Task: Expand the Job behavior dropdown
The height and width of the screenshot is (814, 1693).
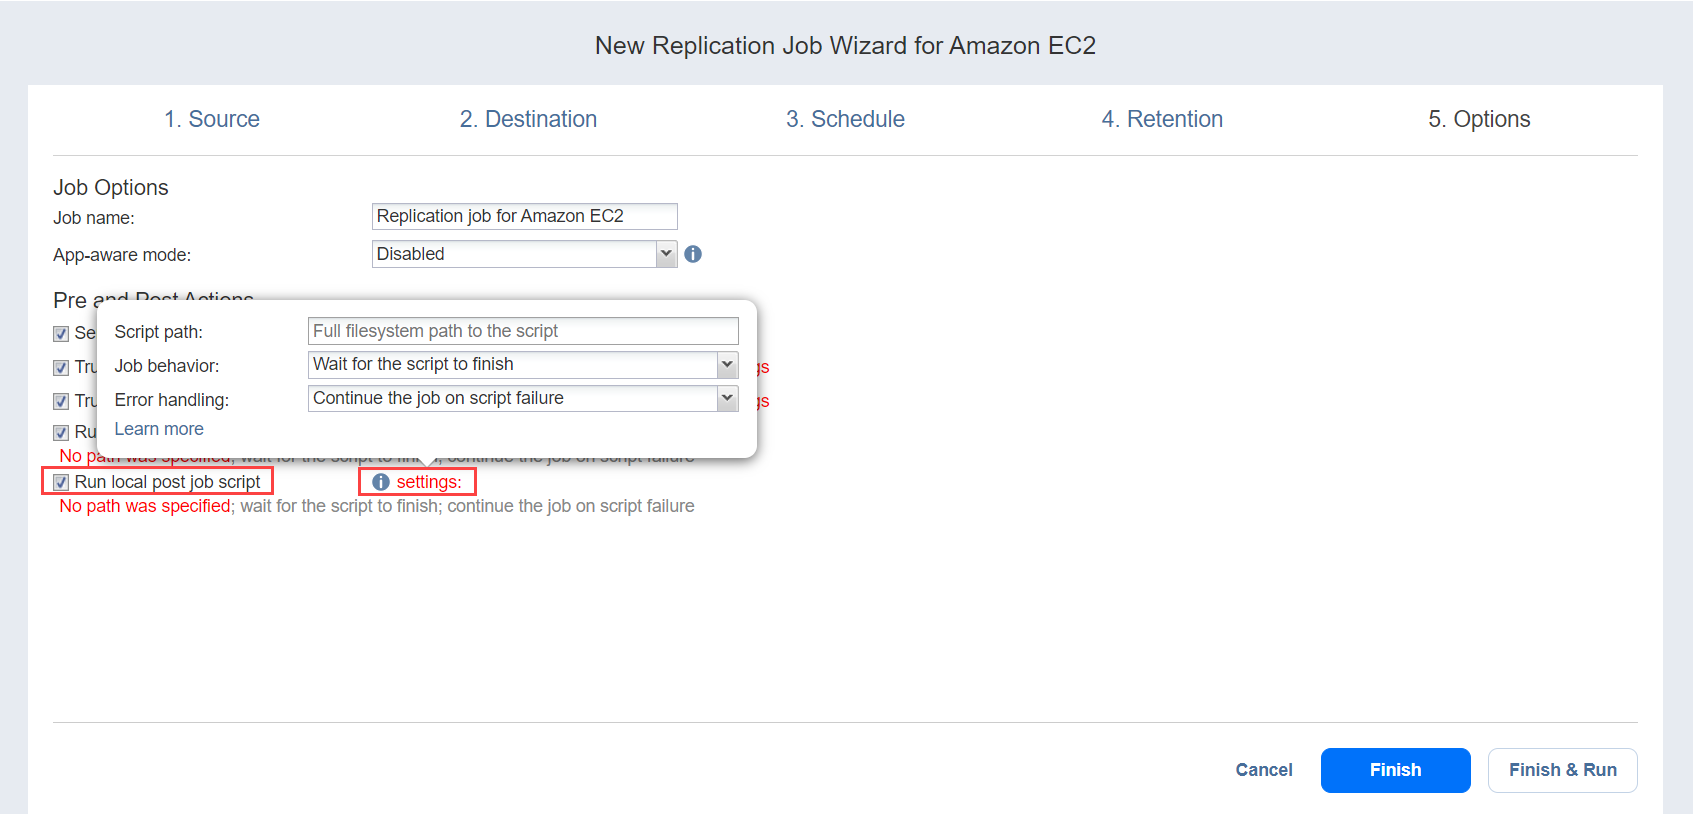Action: (x=727, y=364)
